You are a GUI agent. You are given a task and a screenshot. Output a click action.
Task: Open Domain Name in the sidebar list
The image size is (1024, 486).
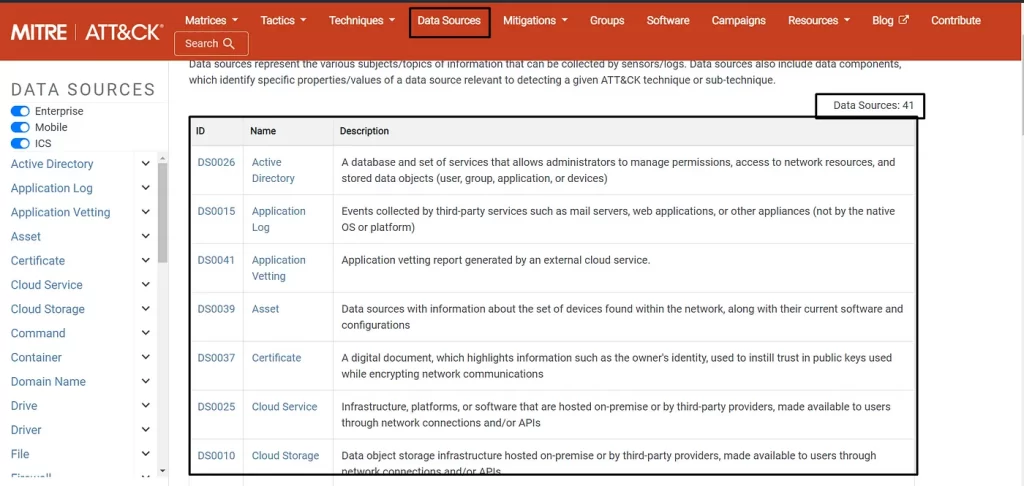pyautogui.click(x=48, y=381)
